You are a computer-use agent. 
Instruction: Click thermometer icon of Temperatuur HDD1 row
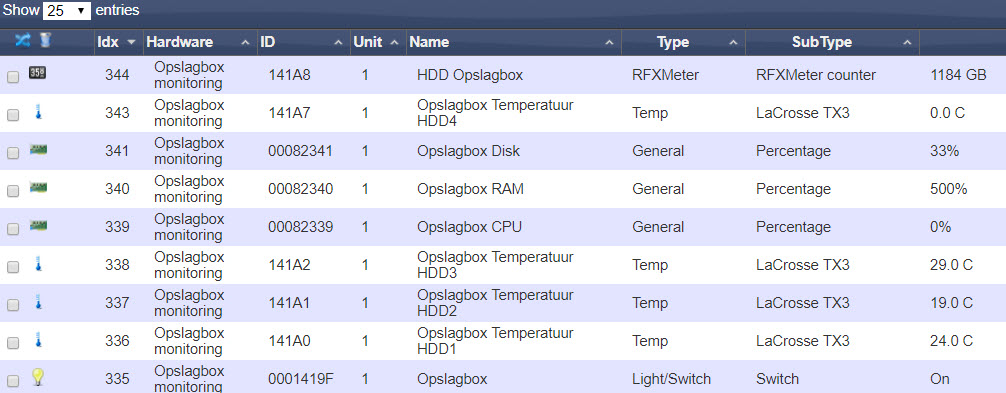(38, 340)
